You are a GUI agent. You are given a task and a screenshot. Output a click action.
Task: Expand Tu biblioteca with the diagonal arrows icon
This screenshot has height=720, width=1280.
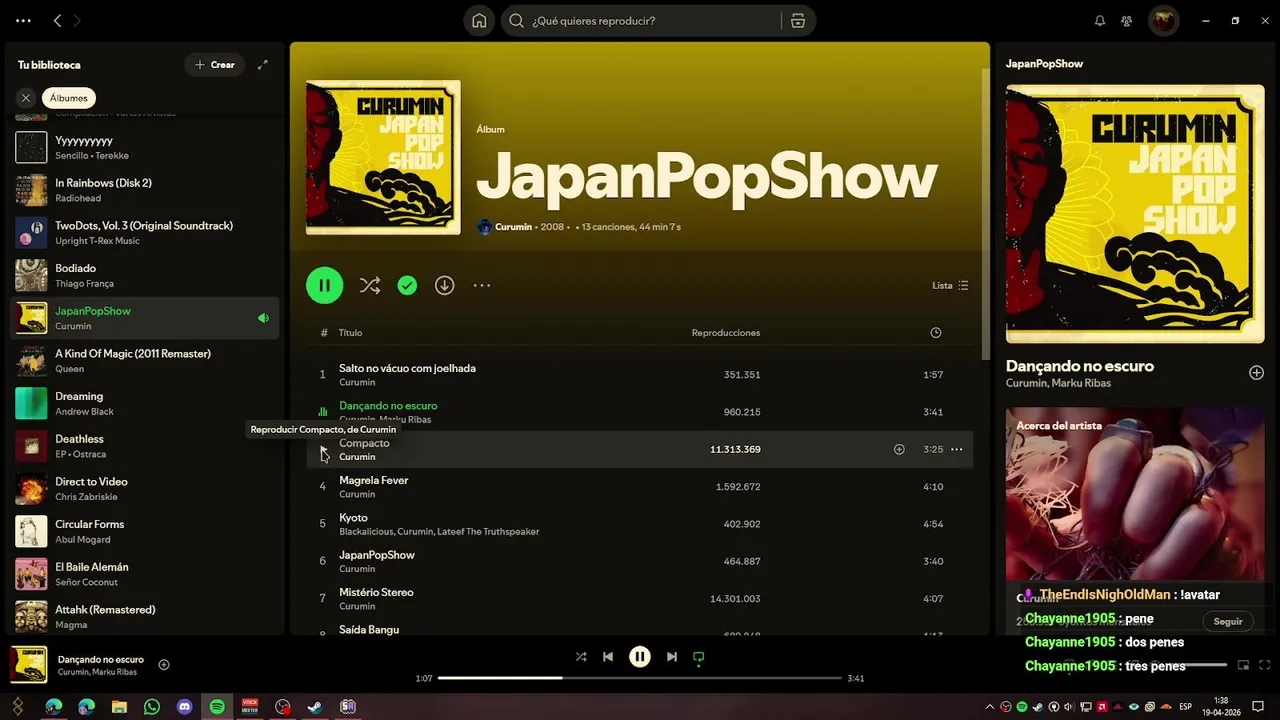tap(263, 65)
